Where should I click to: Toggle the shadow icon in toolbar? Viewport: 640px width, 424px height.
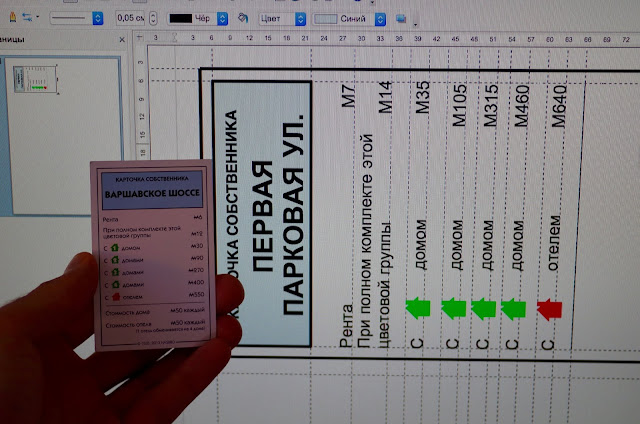401,18
